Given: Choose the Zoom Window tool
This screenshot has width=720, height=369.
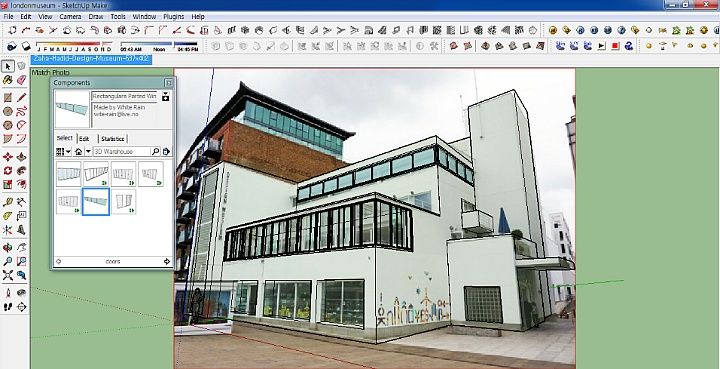Looking at the screenshot, I should tap(21, 262).
